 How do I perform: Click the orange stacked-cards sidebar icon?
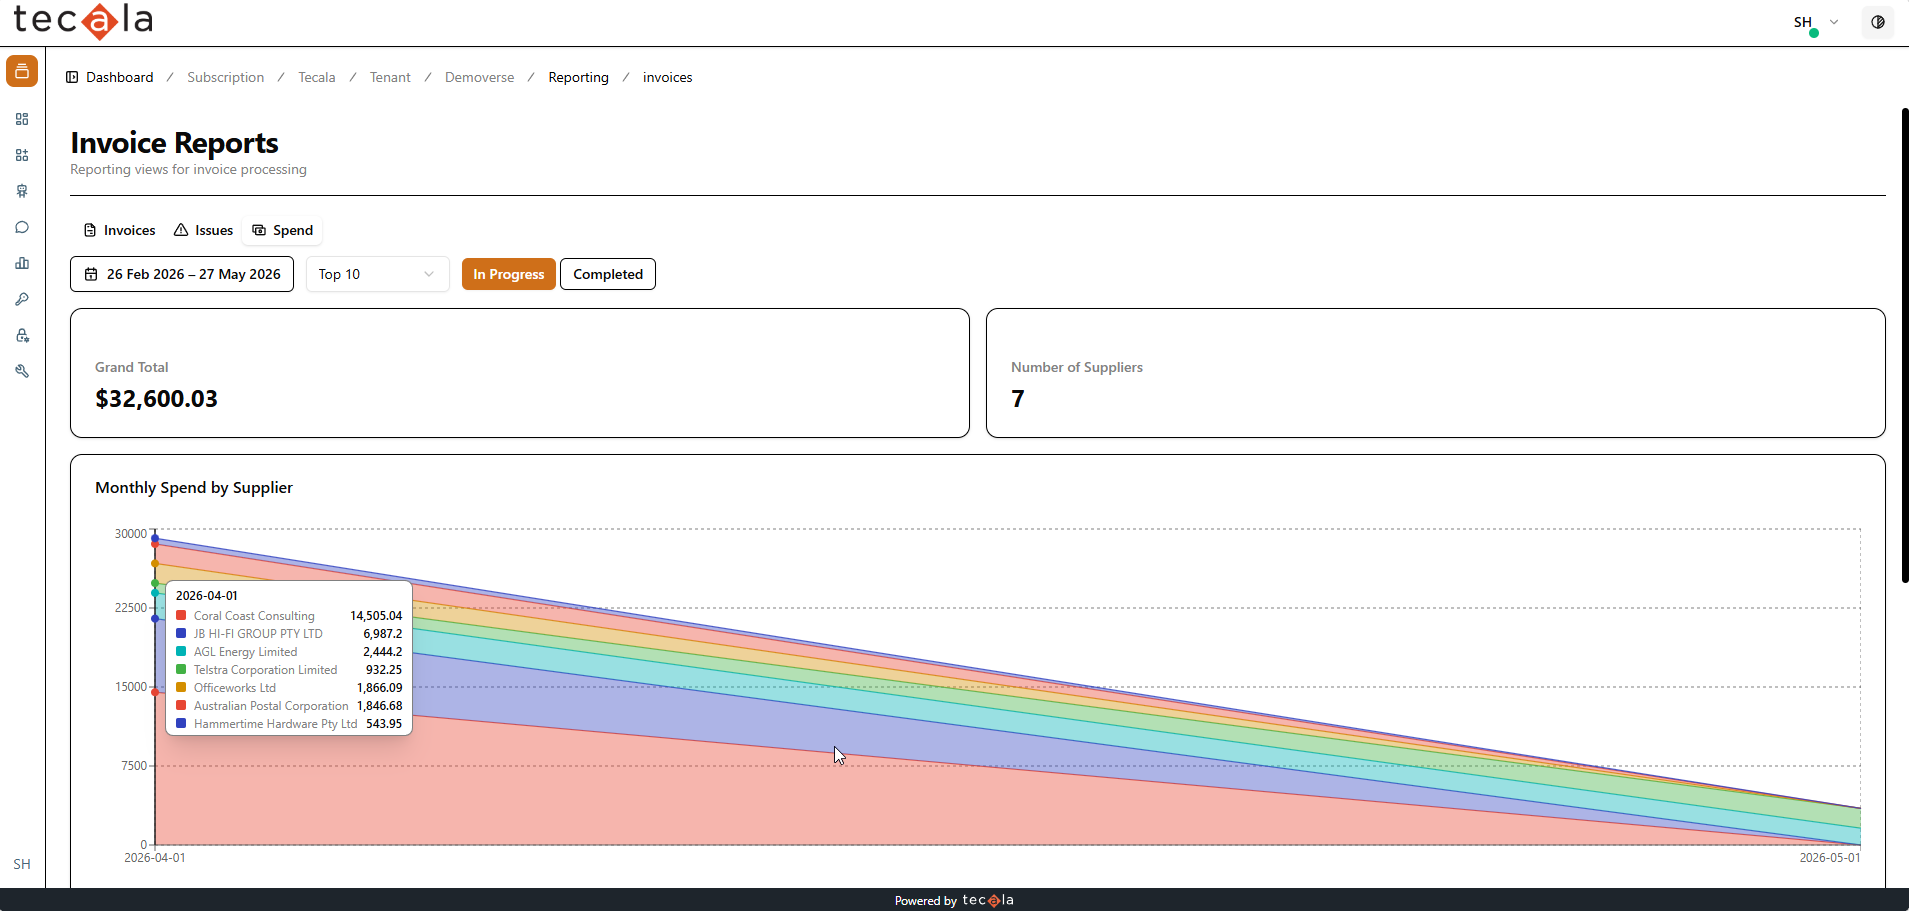(22, 71)
